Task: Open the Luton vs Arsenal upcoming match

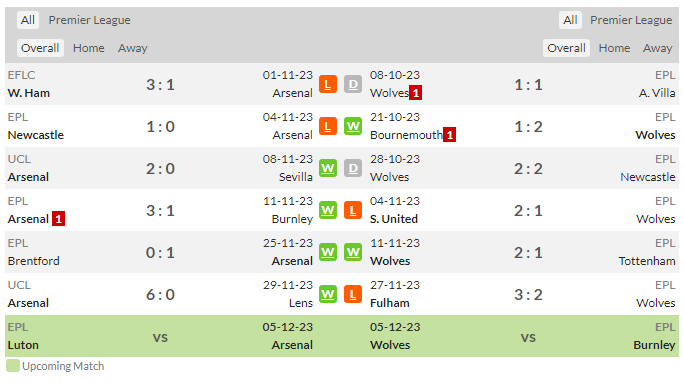Action: pos(161,336)
